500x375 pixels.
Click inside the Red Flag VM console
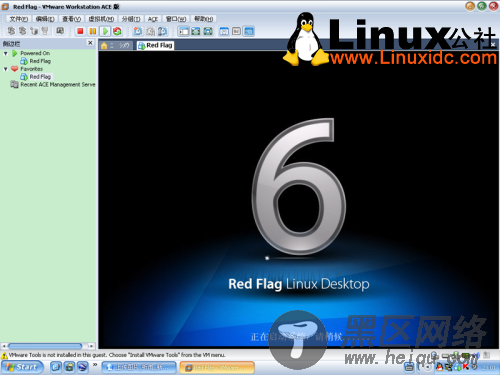tap(299, 199)
